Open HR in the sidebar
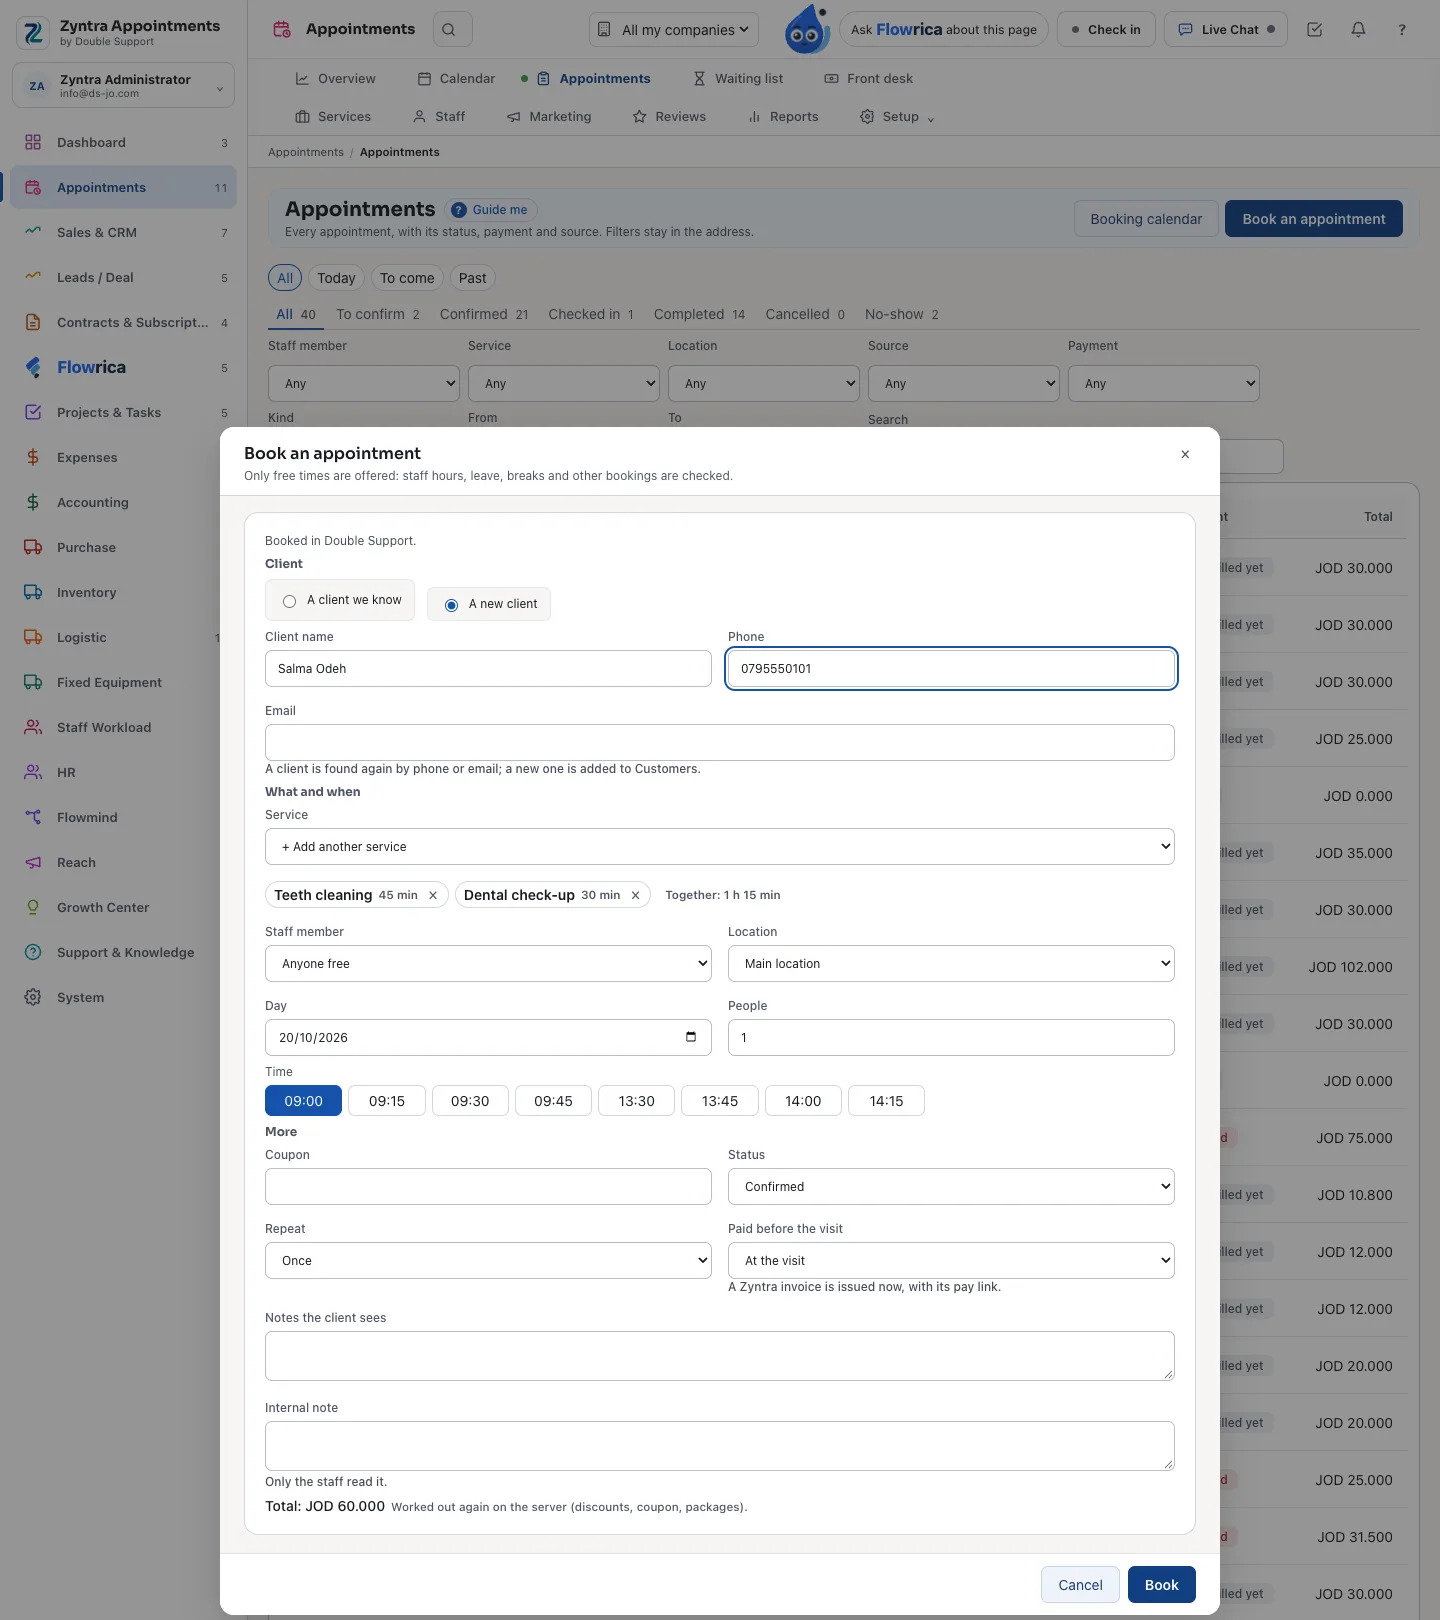Viewport: 1440px width, 1620px height. point(124,772)
